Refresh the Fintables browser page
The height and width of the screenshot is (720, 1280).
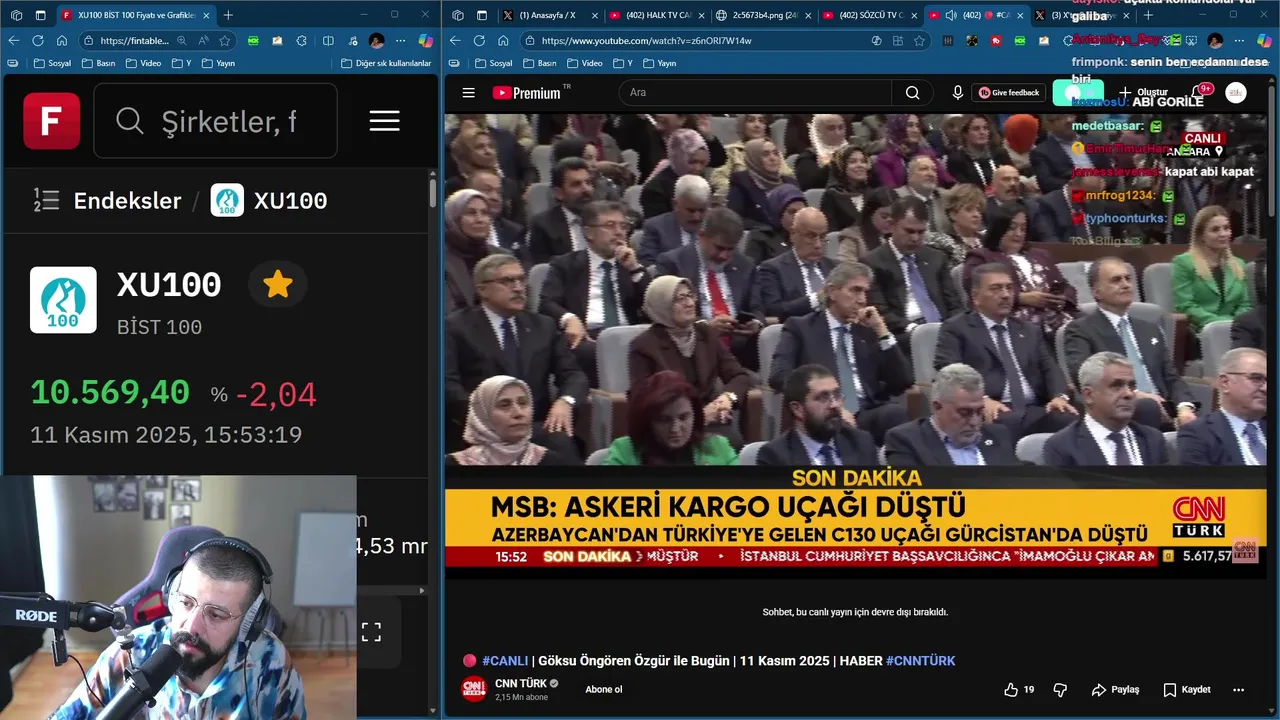[38, 41]
